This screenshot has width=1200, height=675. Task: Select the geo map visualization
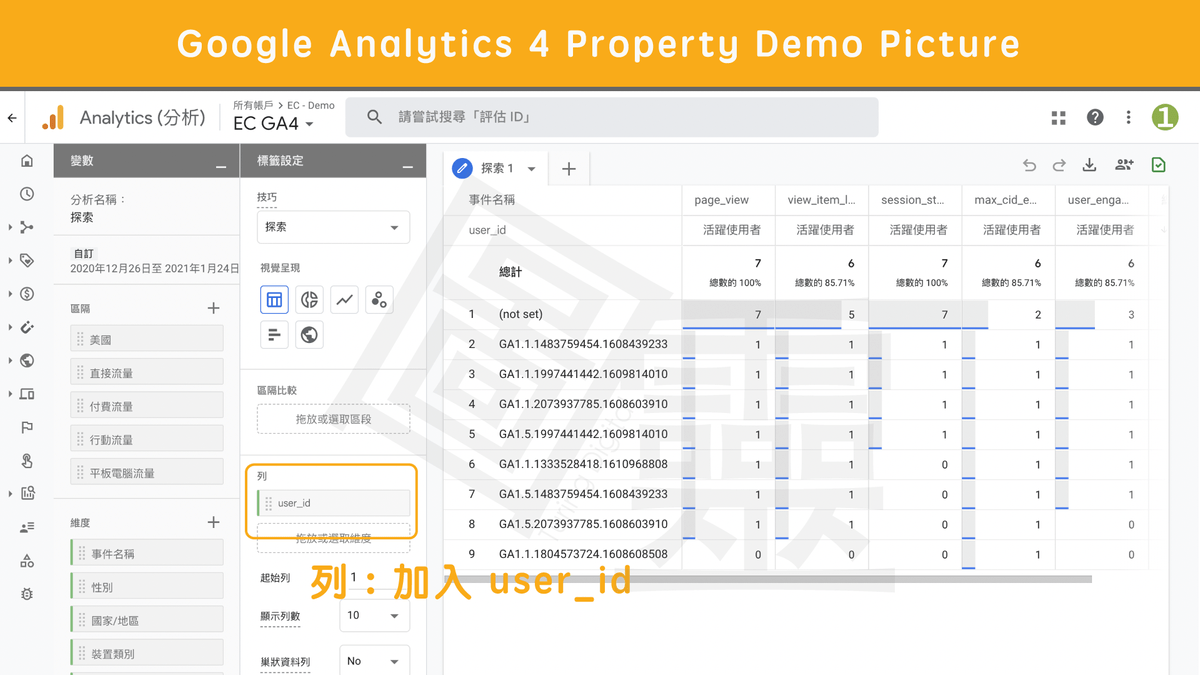coord(309,334)
